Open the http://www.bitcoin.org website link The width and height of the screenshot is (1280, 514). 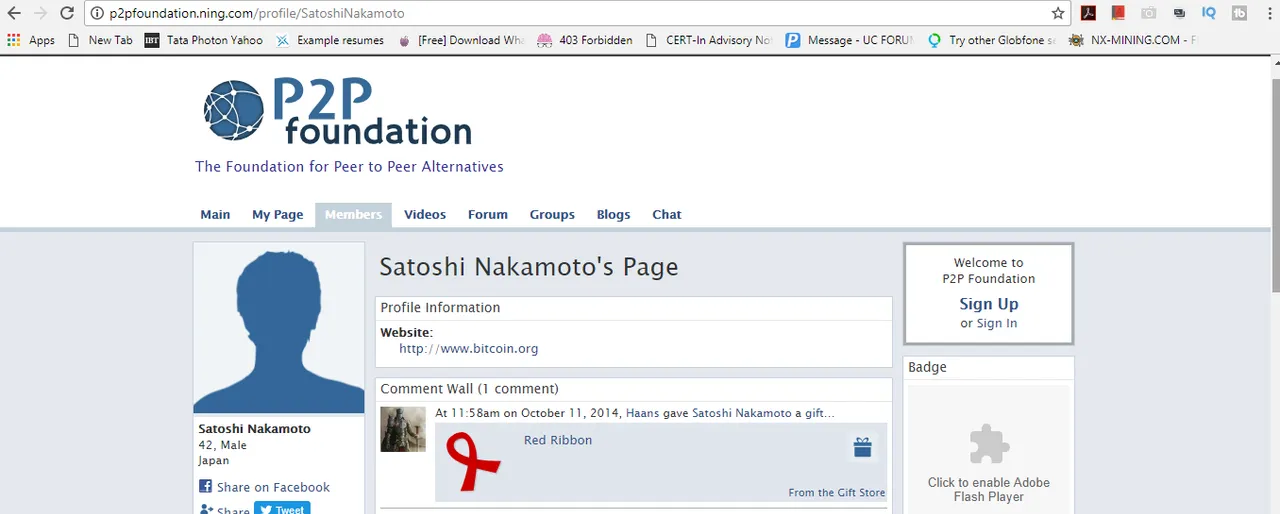469,349
